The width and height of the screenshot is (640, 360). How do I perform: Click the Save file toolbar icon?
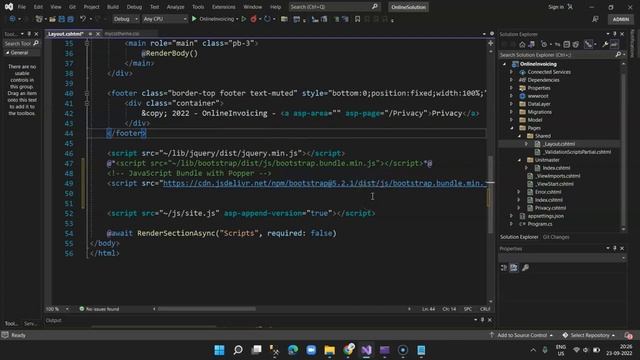coord(62,19)
